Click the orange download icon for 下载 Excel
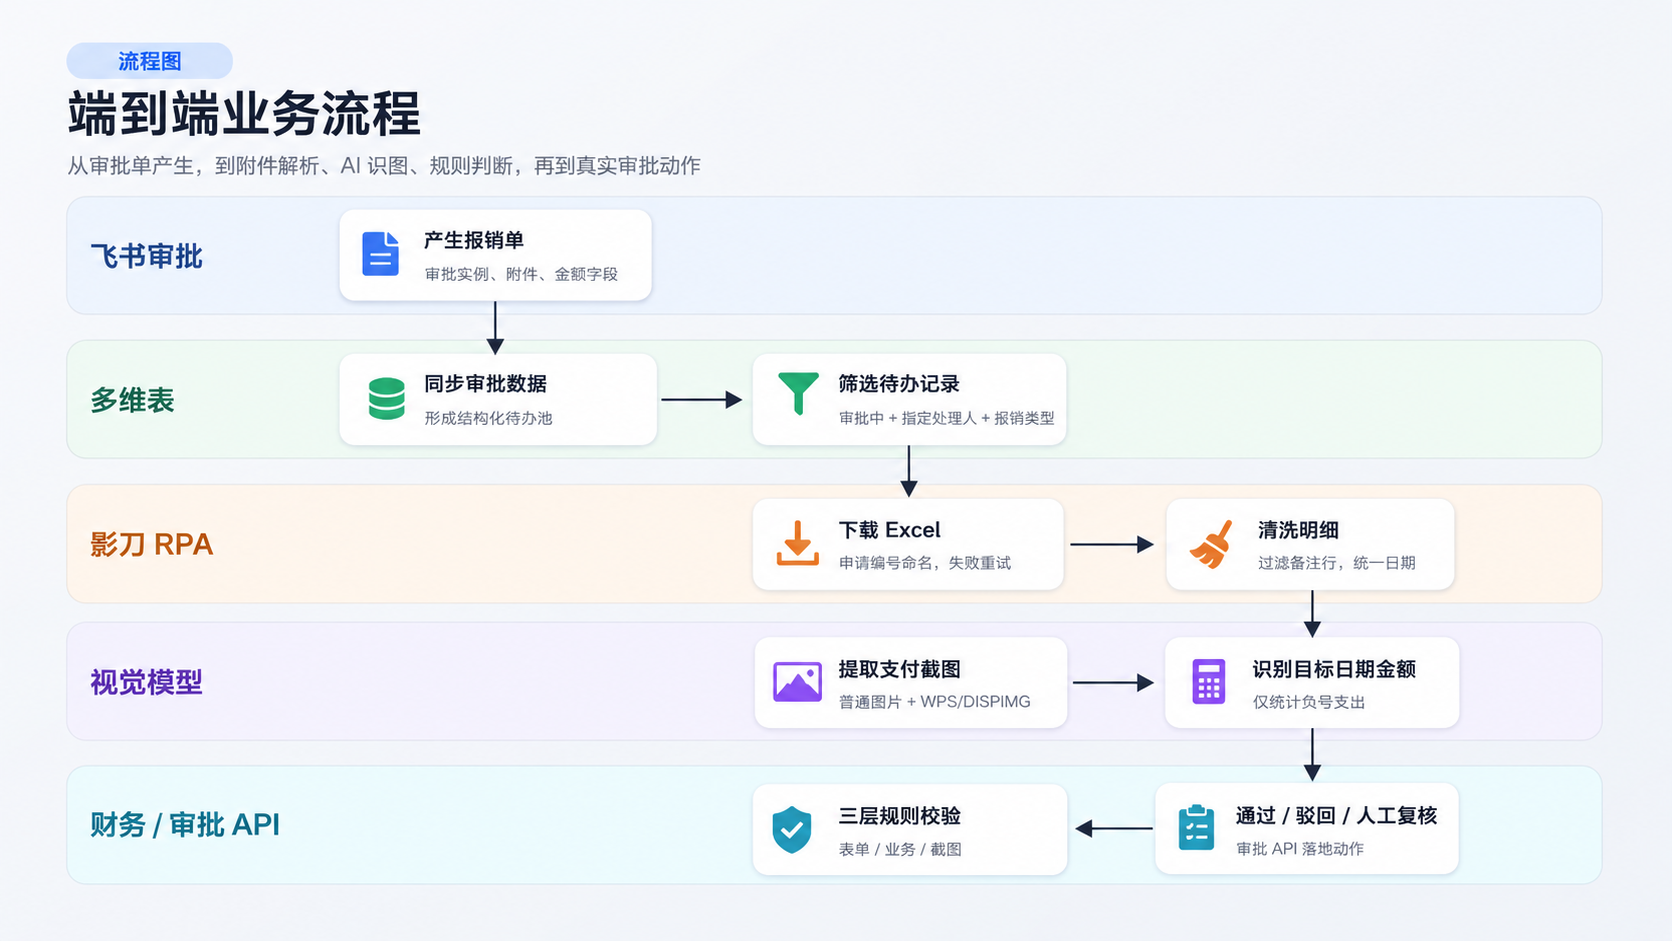This screenshot has height=941, width=1672. pyautogui.click(x=797, y=543)
